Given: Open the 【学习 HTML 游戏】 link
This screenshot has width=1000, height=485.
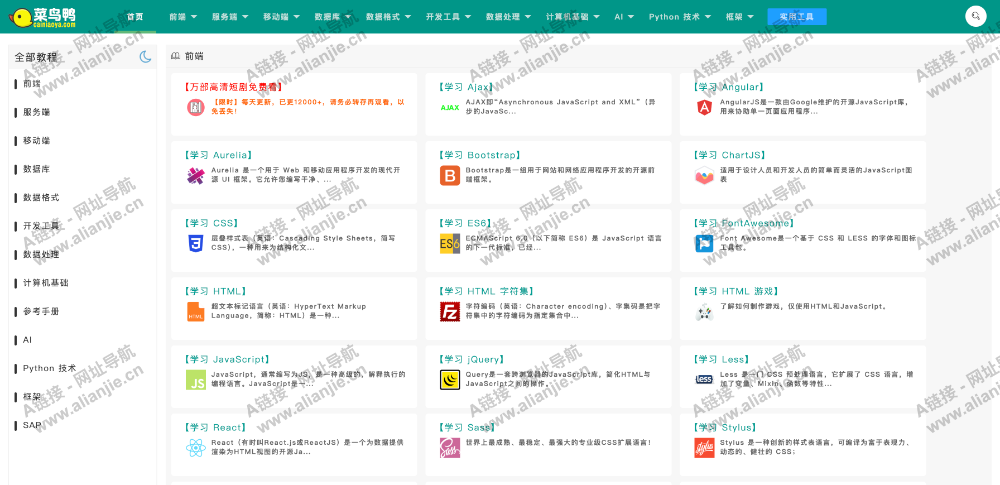Looking at the screenshot, I should pyautogui.click(x=737, y=291).
